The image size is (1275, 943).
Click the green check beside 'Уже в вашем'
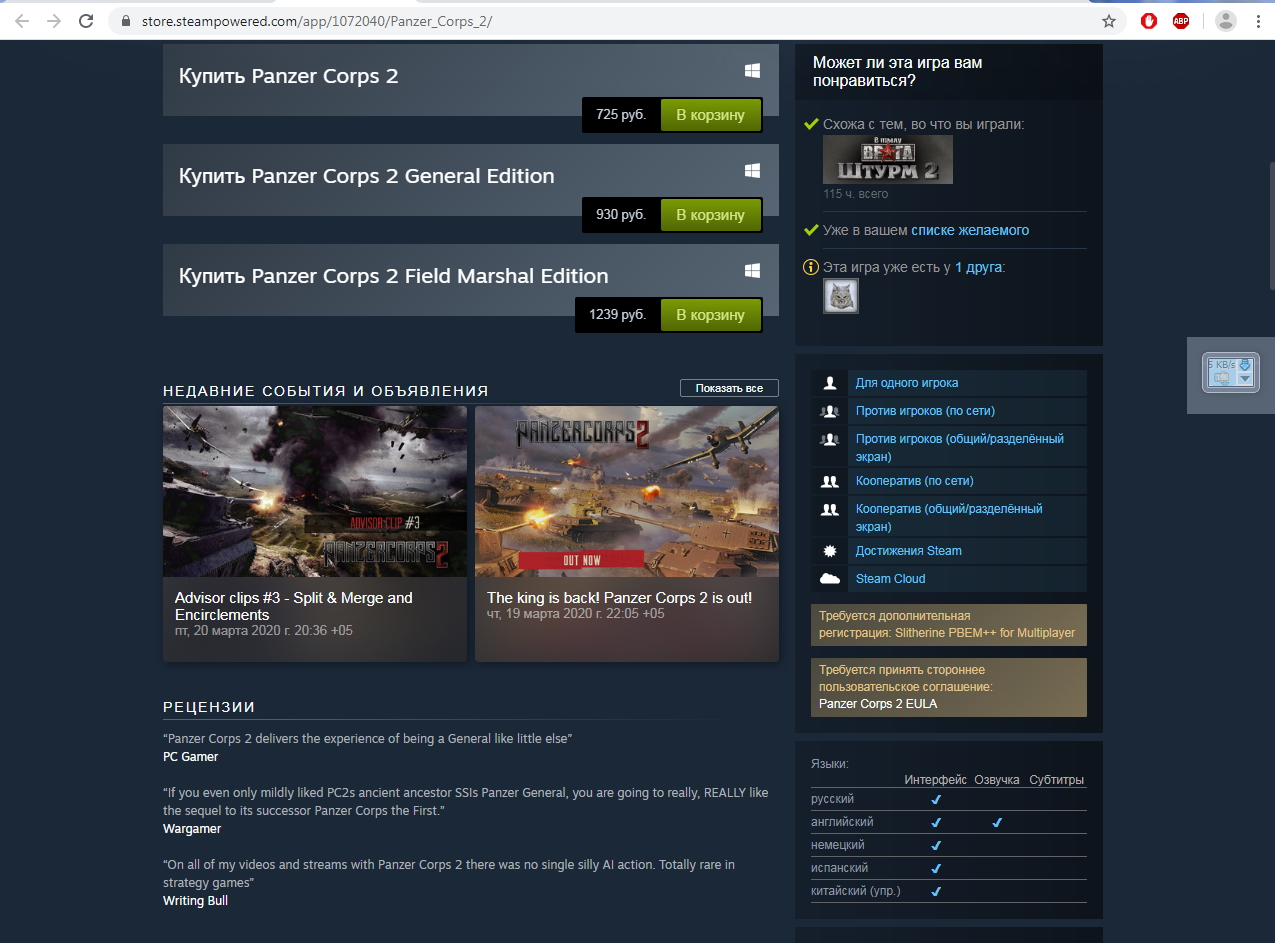point(811,230)
